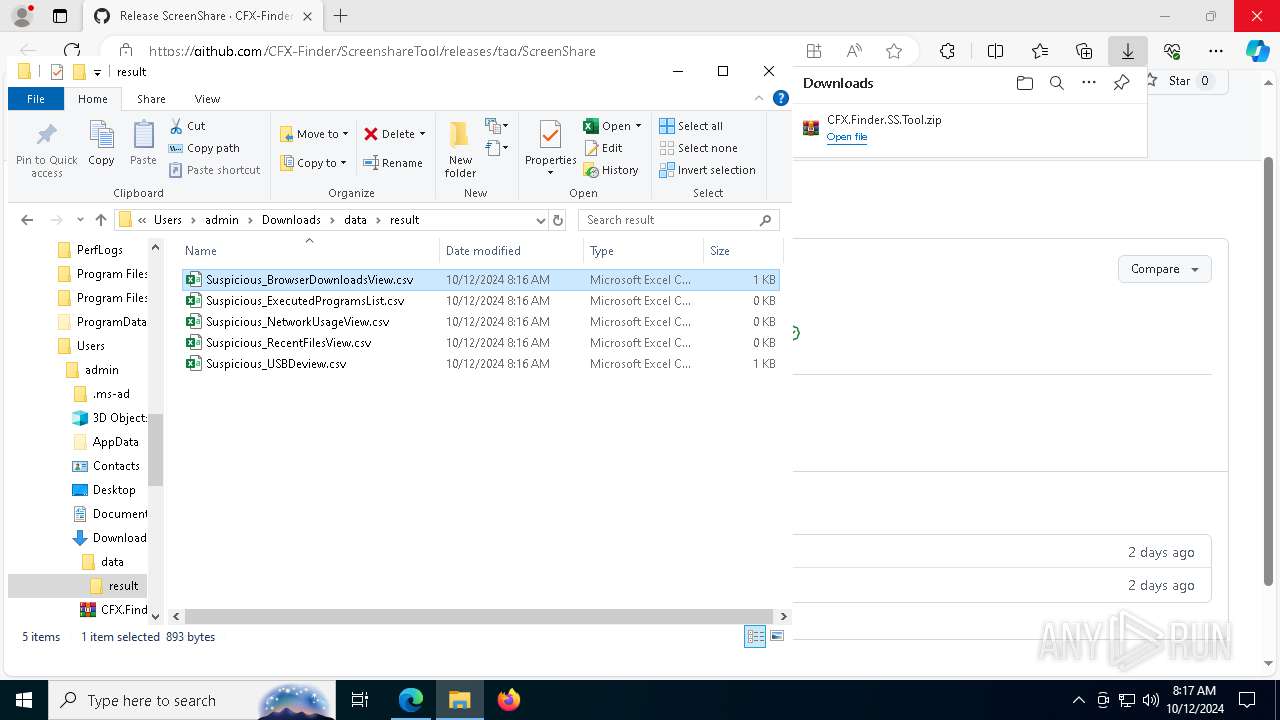
Task: Open Firefox from the taskbar
Action: (x=509, y=700)
